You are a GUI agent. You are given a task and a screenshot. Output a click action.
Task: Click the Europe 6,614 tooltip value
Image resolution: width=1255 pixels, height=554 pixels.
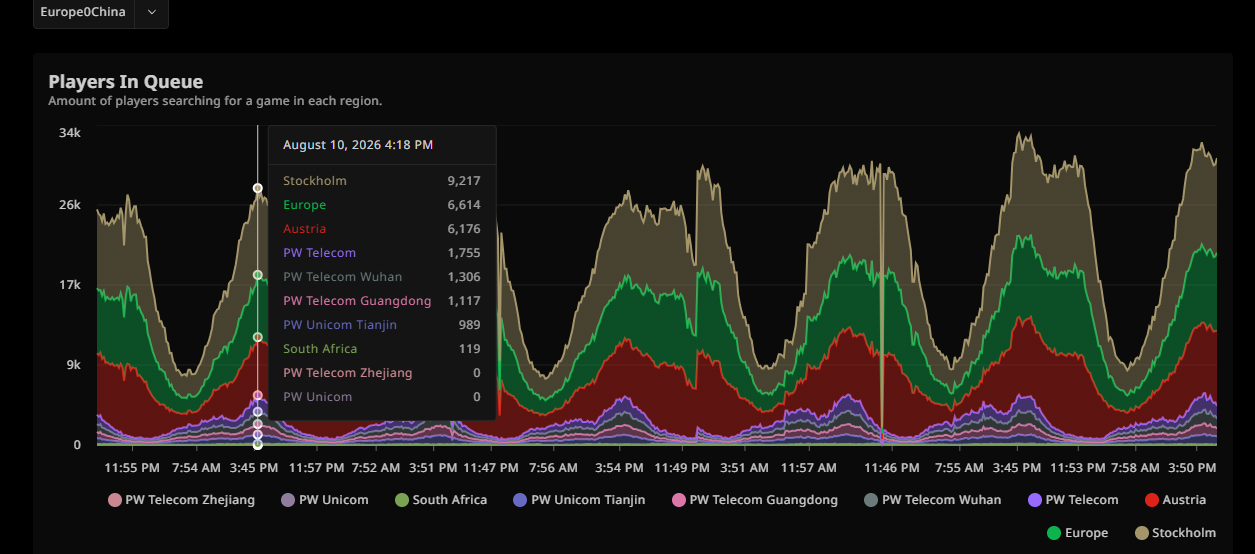click(464, 205)
